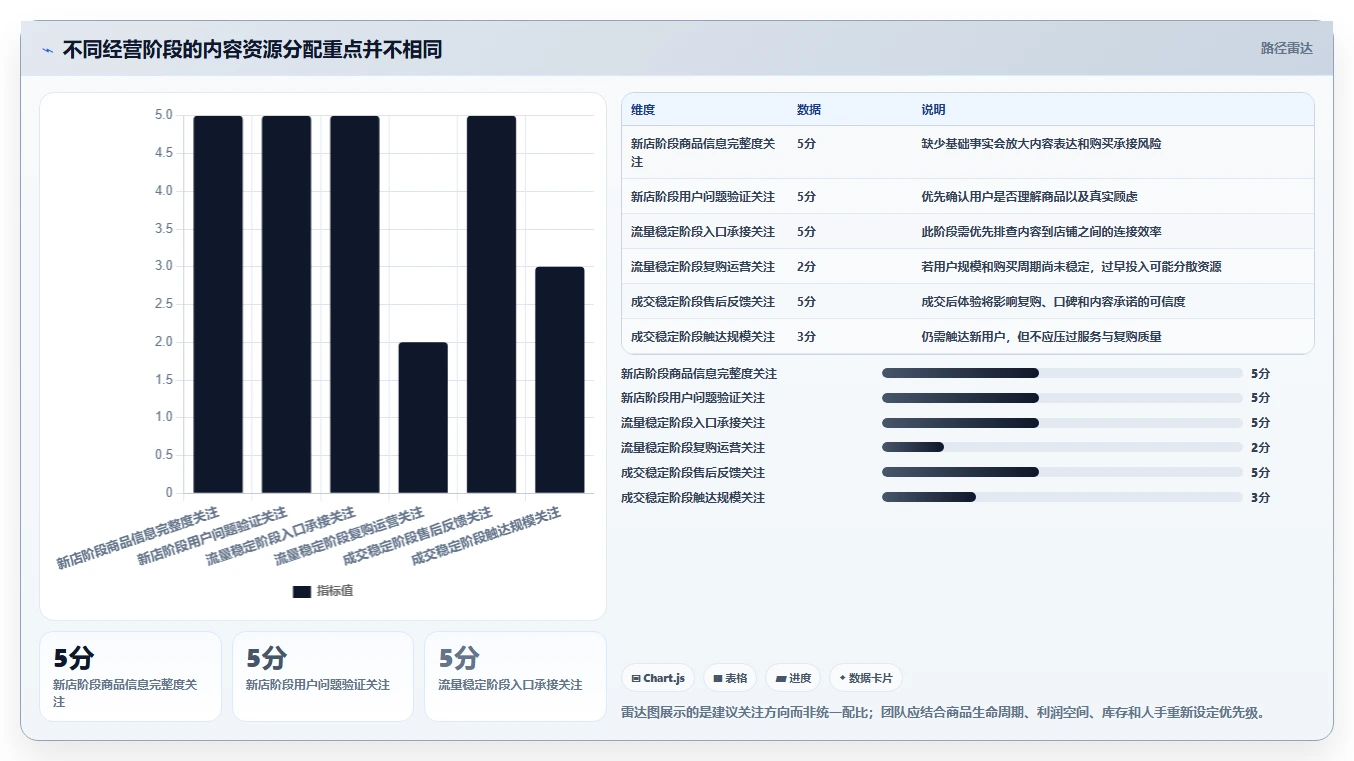Viewport: 1354px width, 761px height.
Task: Click the 成交稳定阶段触达规模关注 progress bar
Action: click(x=1062, y=497)
